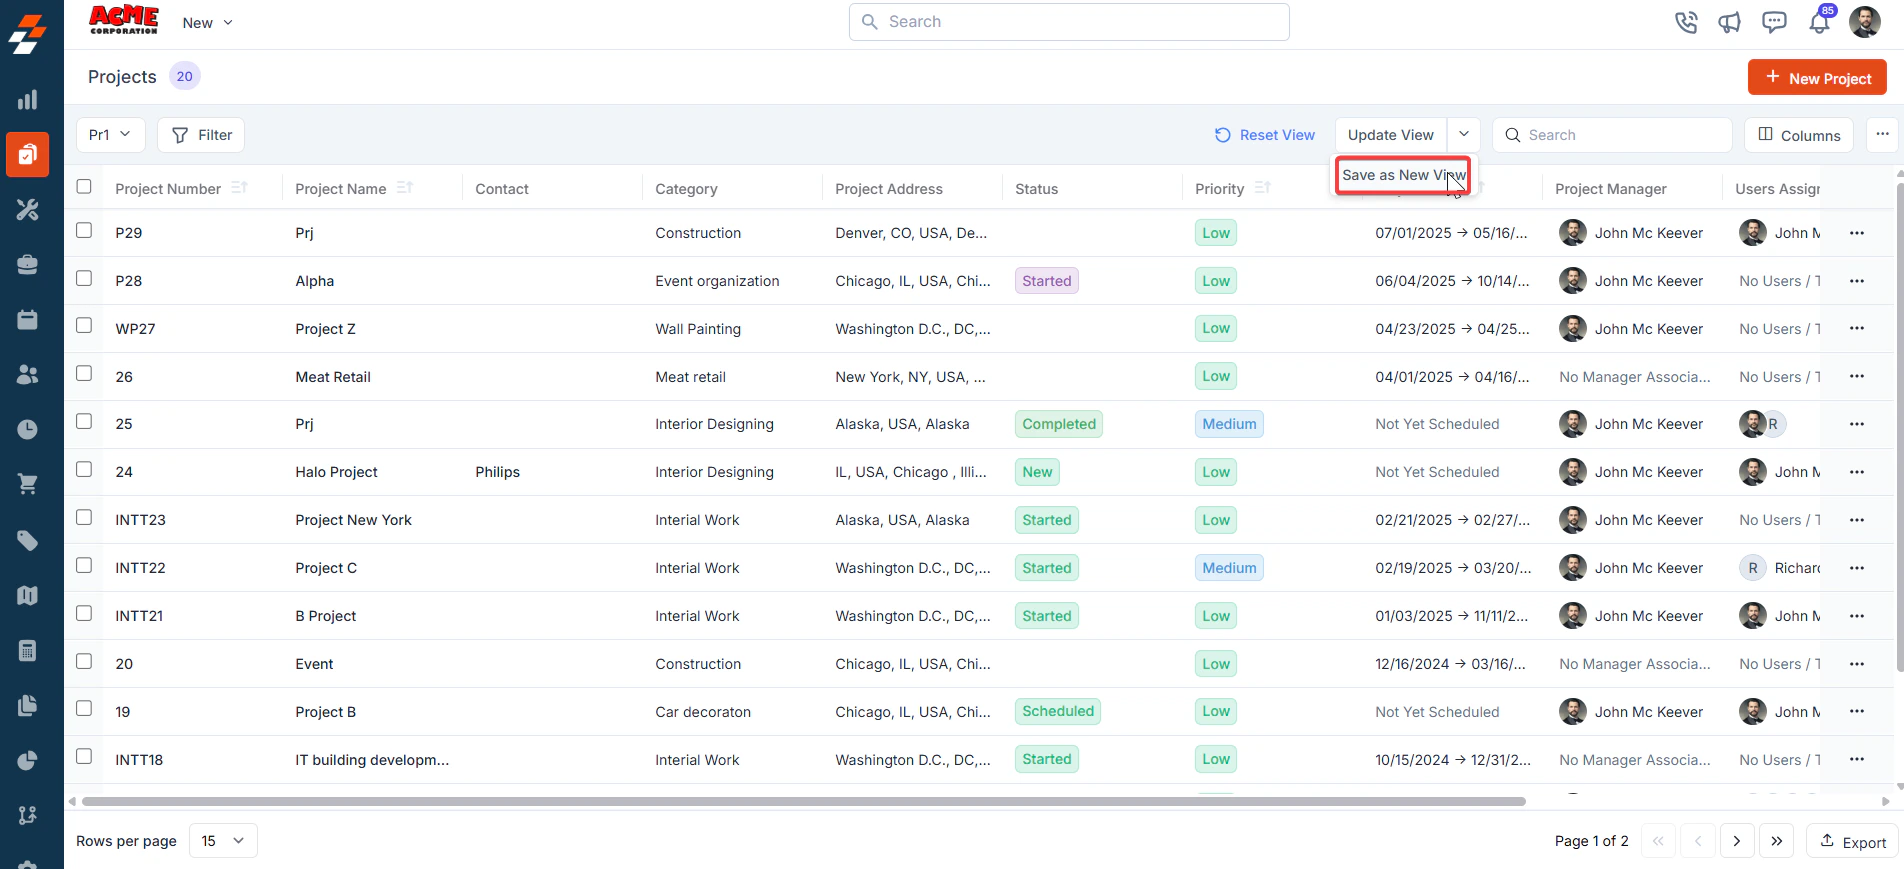Open the user profile avatar

point(1865,22)
